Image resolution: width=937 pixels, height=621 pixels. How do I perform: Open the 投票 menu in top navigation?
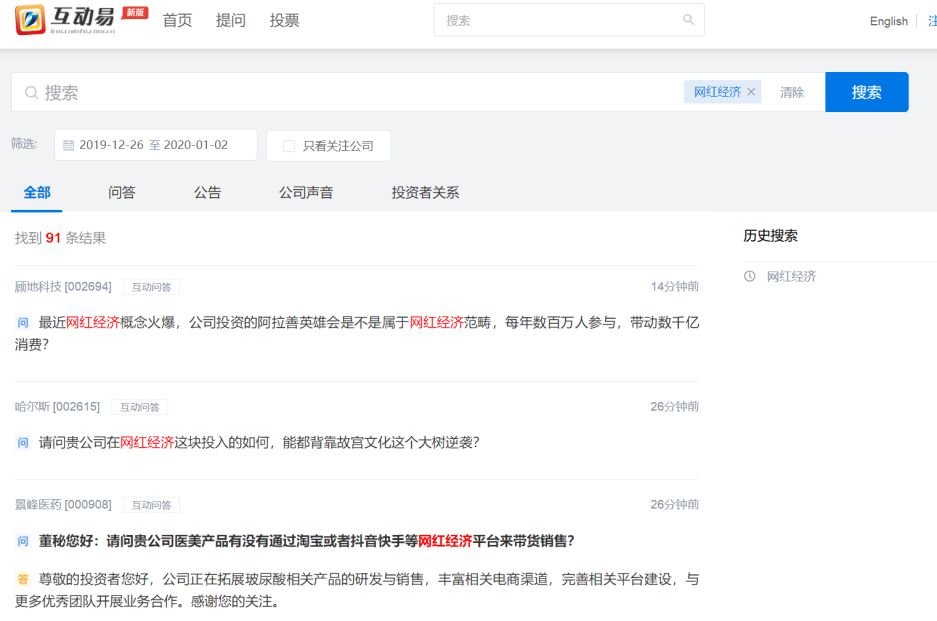pyautogui.click(x=284, y=21)
